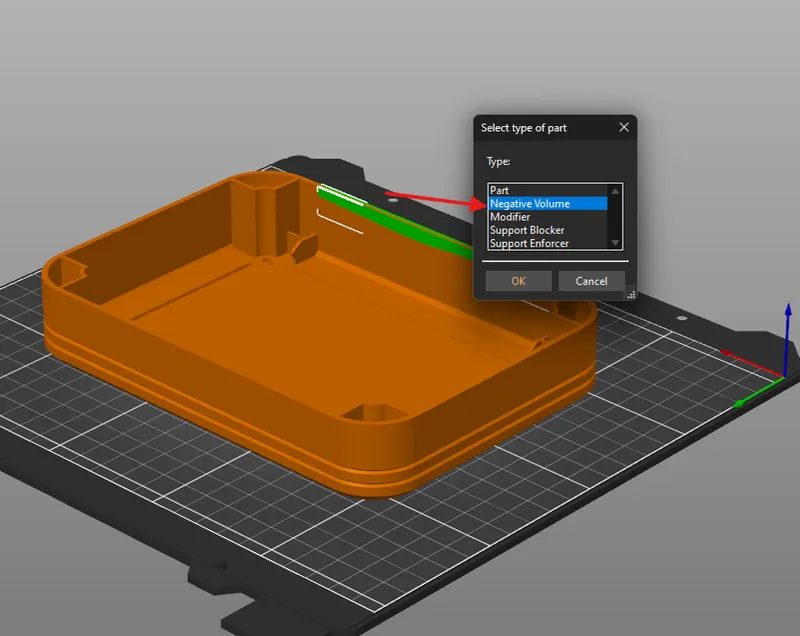Click the dialog resize grip
Image resolution: width=800 pixels, height=636 pixels.
[x=632, y=293]
